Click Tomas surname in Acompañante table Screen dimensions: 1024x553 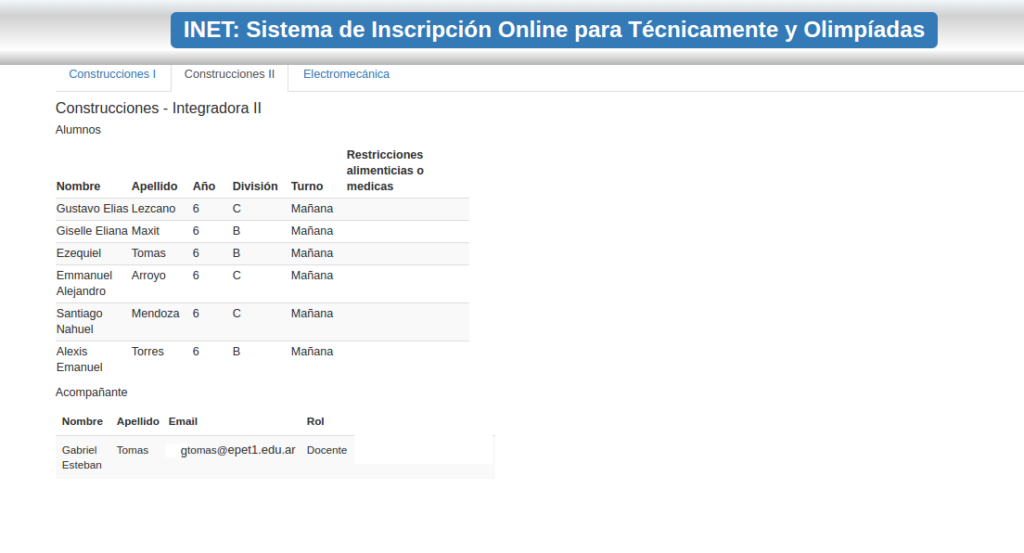point(133,450)
